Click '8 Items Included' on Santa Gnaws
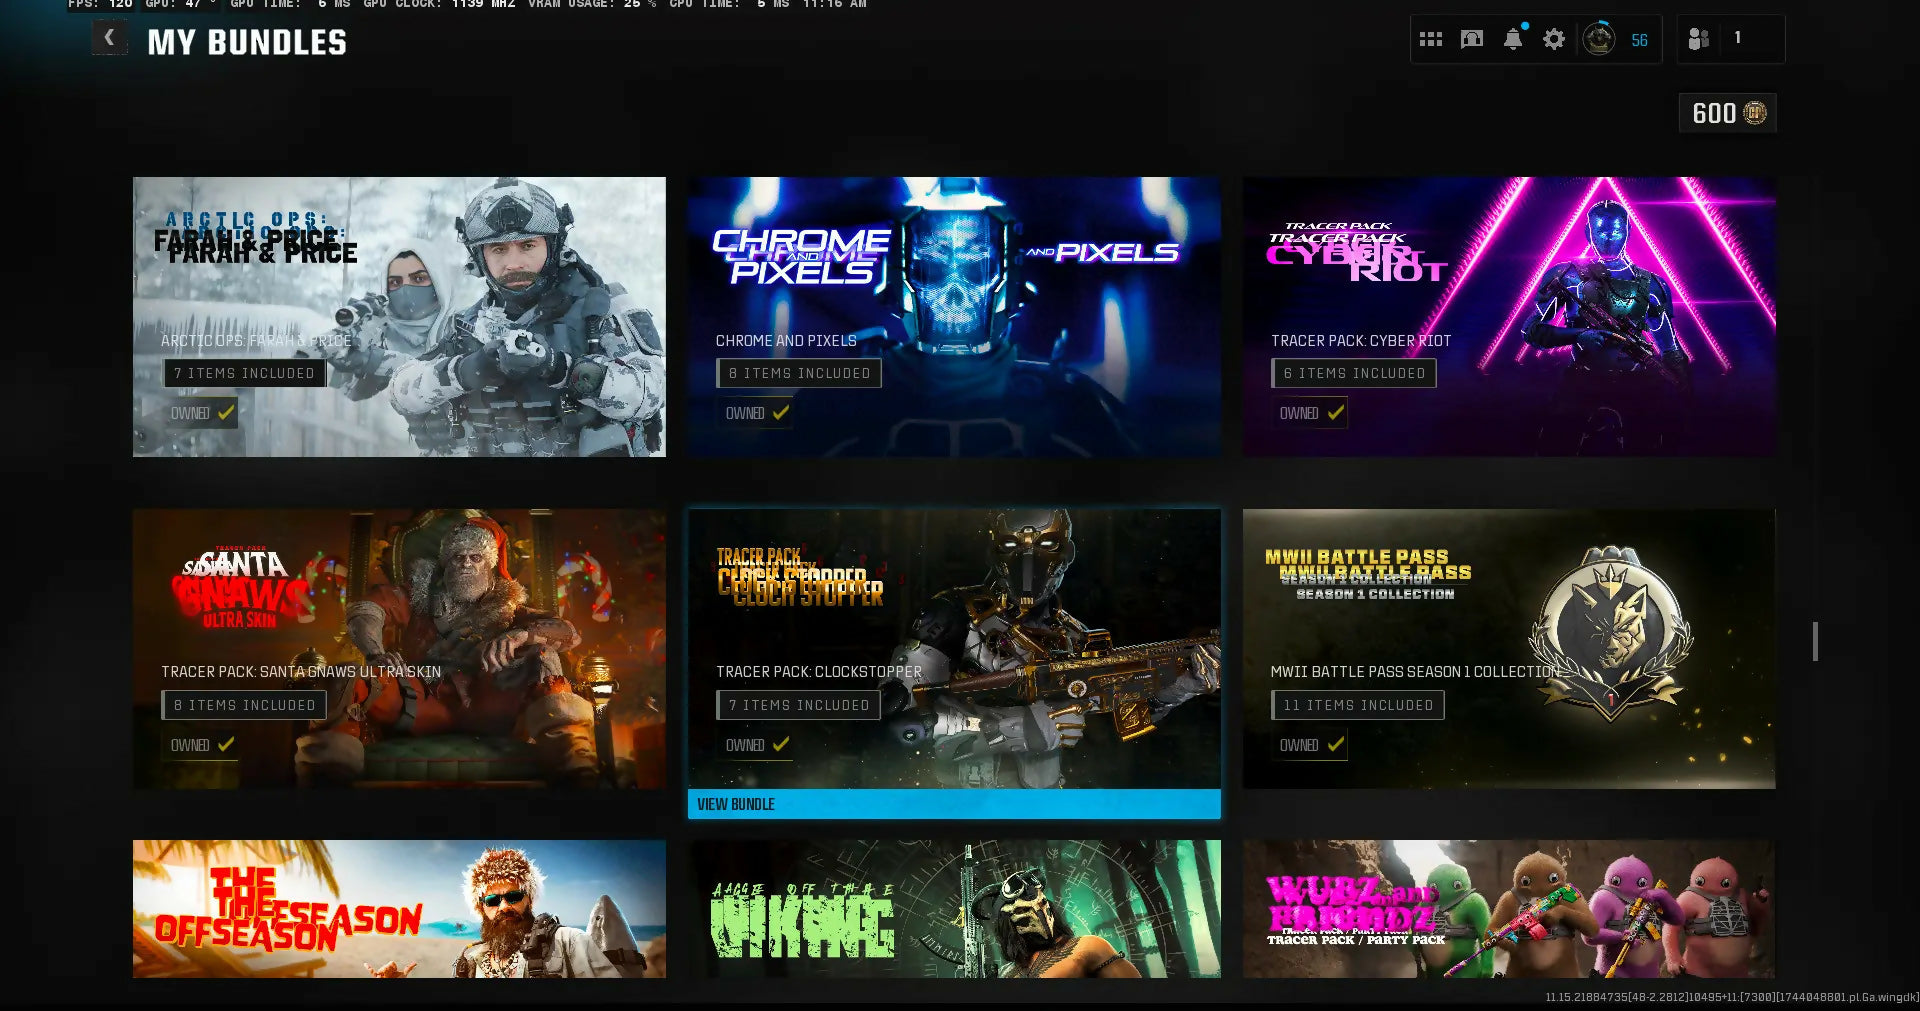The width and height of the screenshot is (1920, 1011). pos(244,705)
